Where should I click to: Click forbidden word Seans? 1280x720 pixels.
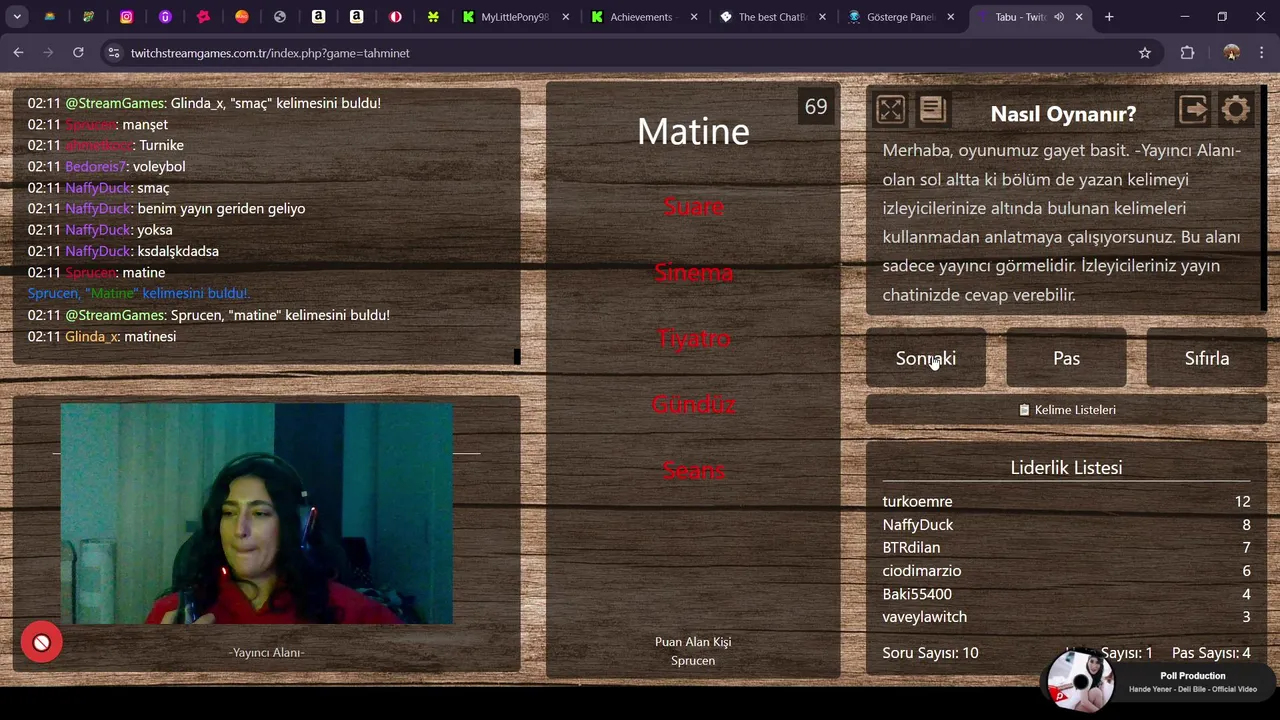click(693, 471)
